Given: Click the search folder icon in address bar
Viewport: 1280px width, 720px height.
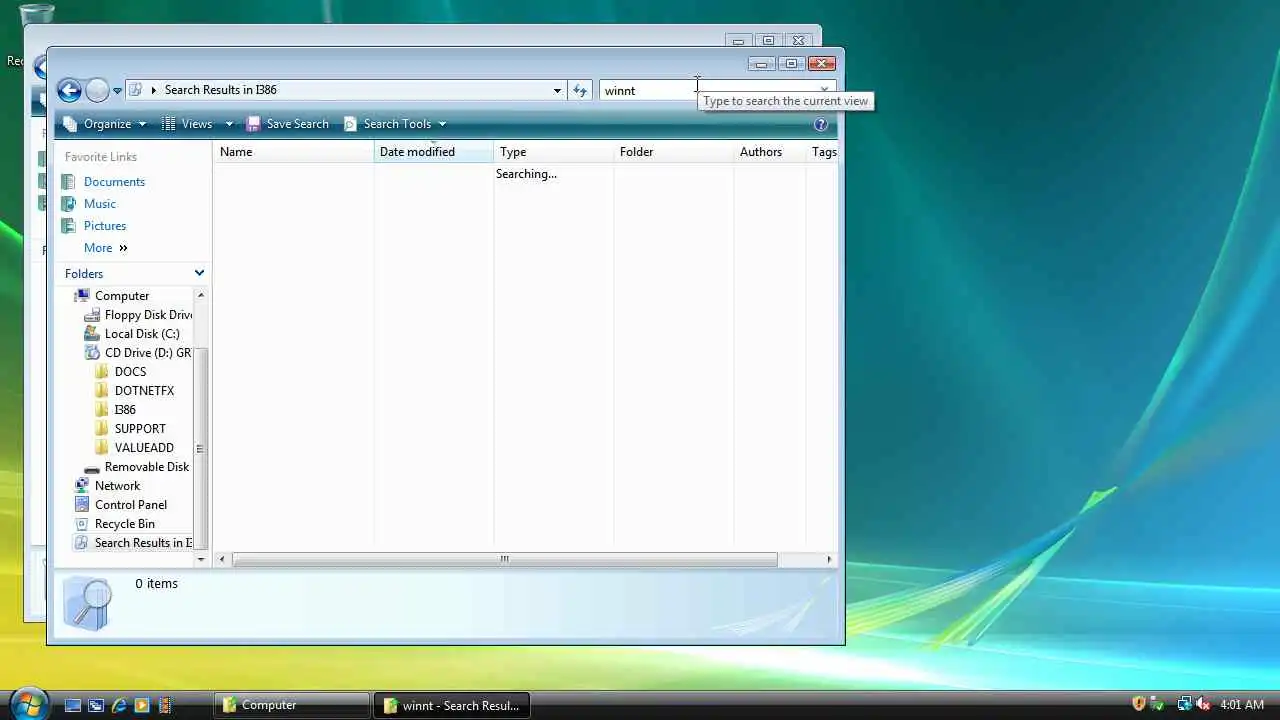Looking at the screenshot, I should tap(137, 90).
